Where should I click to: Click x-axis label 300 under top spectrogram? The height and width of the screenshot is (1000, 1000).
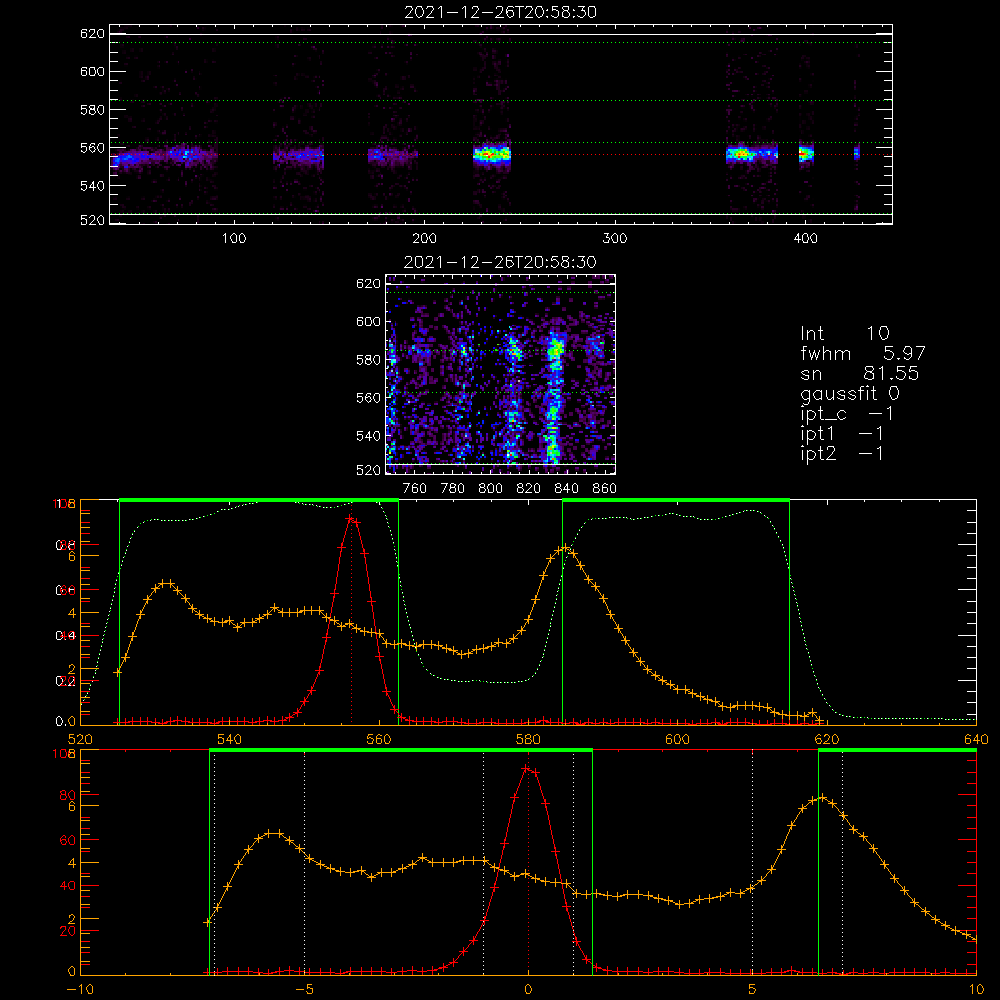click(x=615, y=239)
